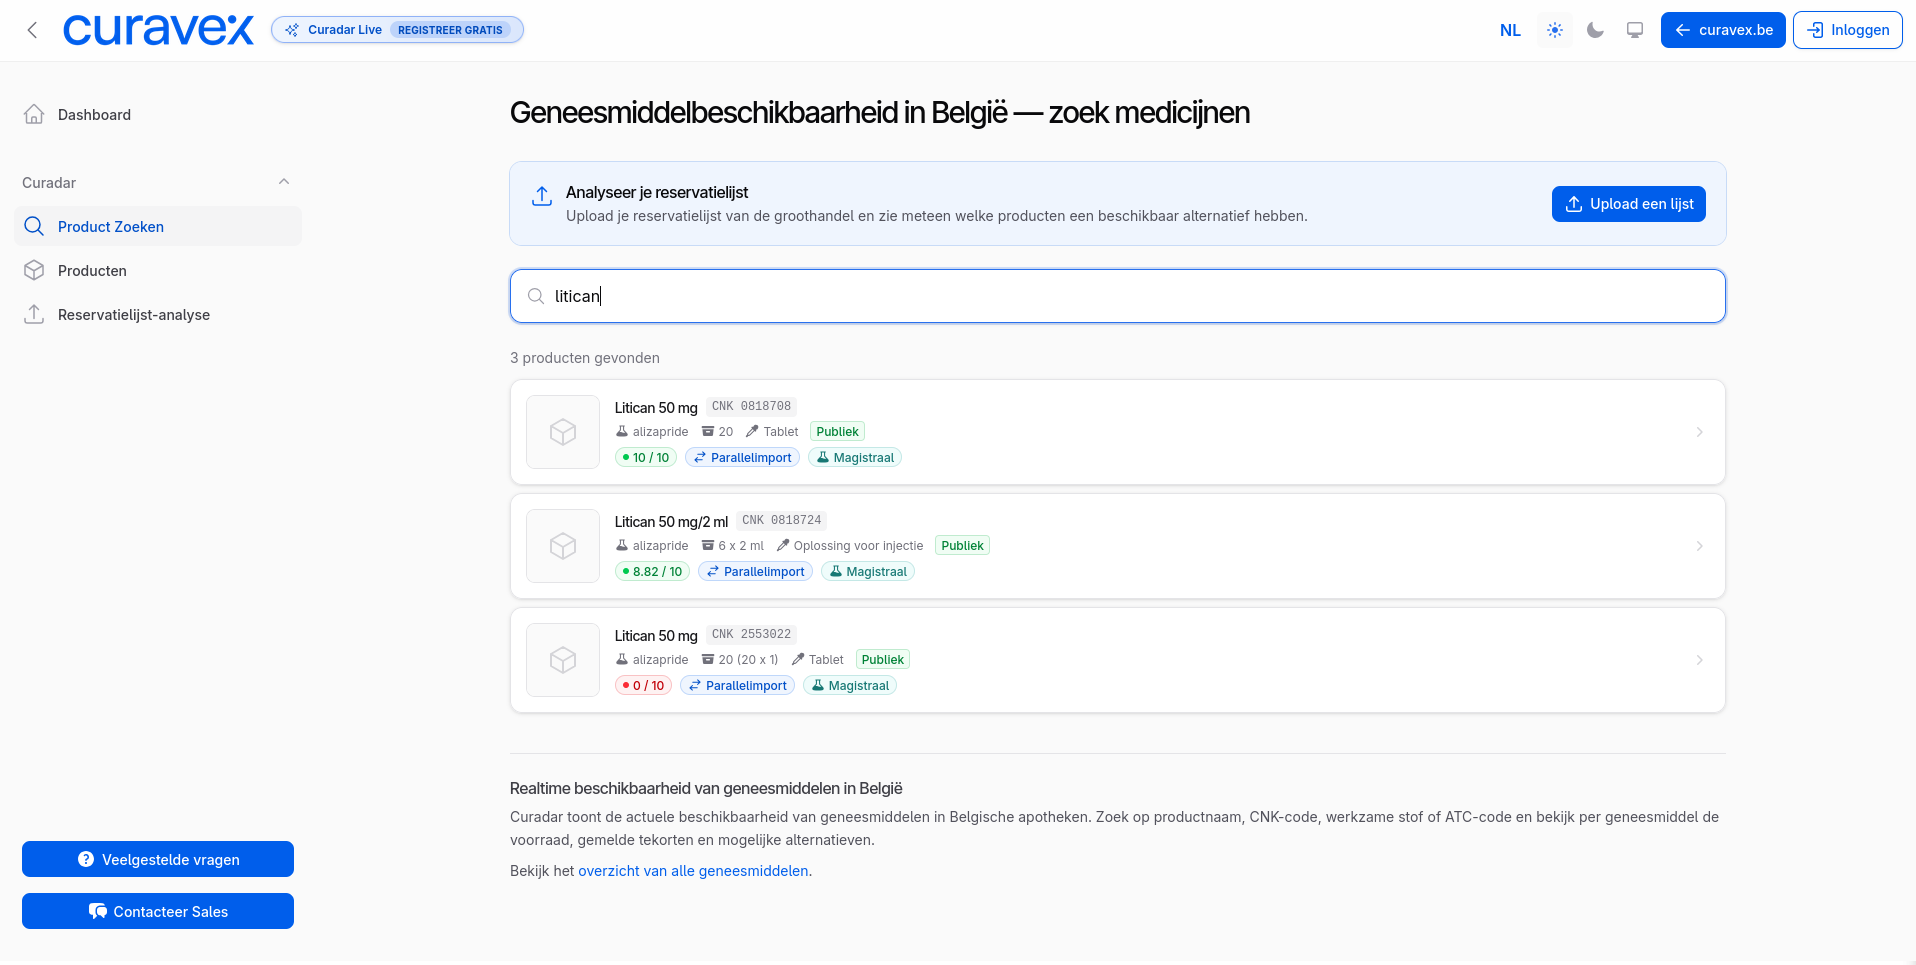The width and height of the screenshot is (1916, 965).
Task: Click CNK 0818724 code label
Action: coord(782,521)
